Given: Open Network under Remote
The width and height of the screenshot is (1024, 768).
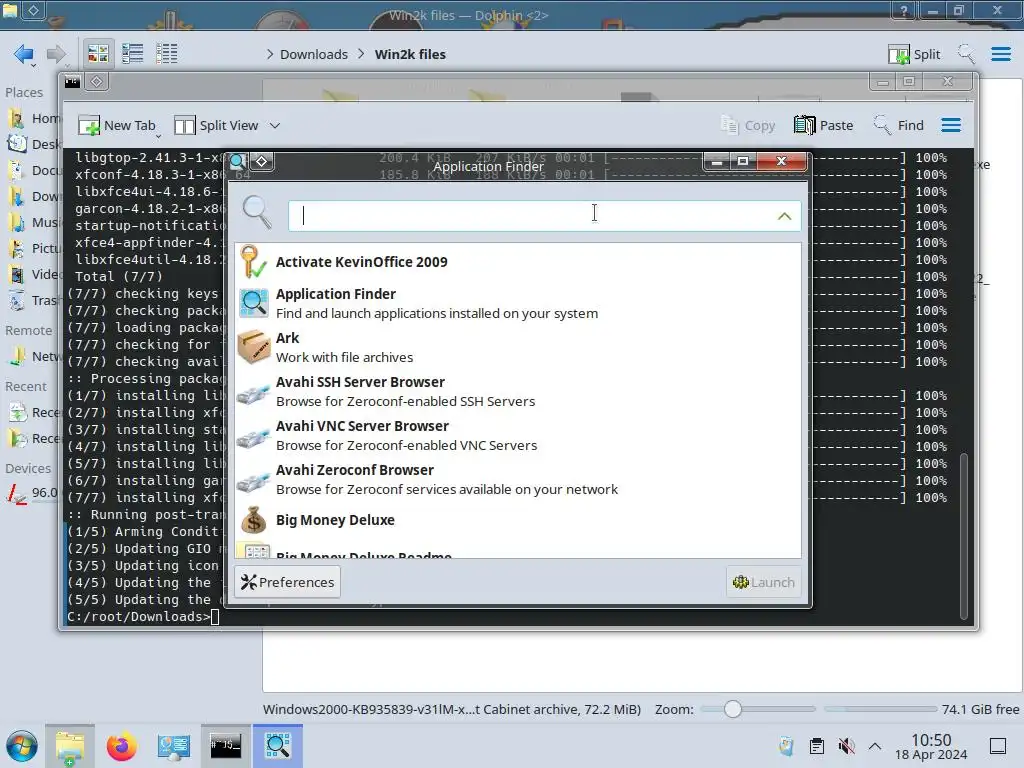Looking at the screenshot, I should click(x=33, y=357).
